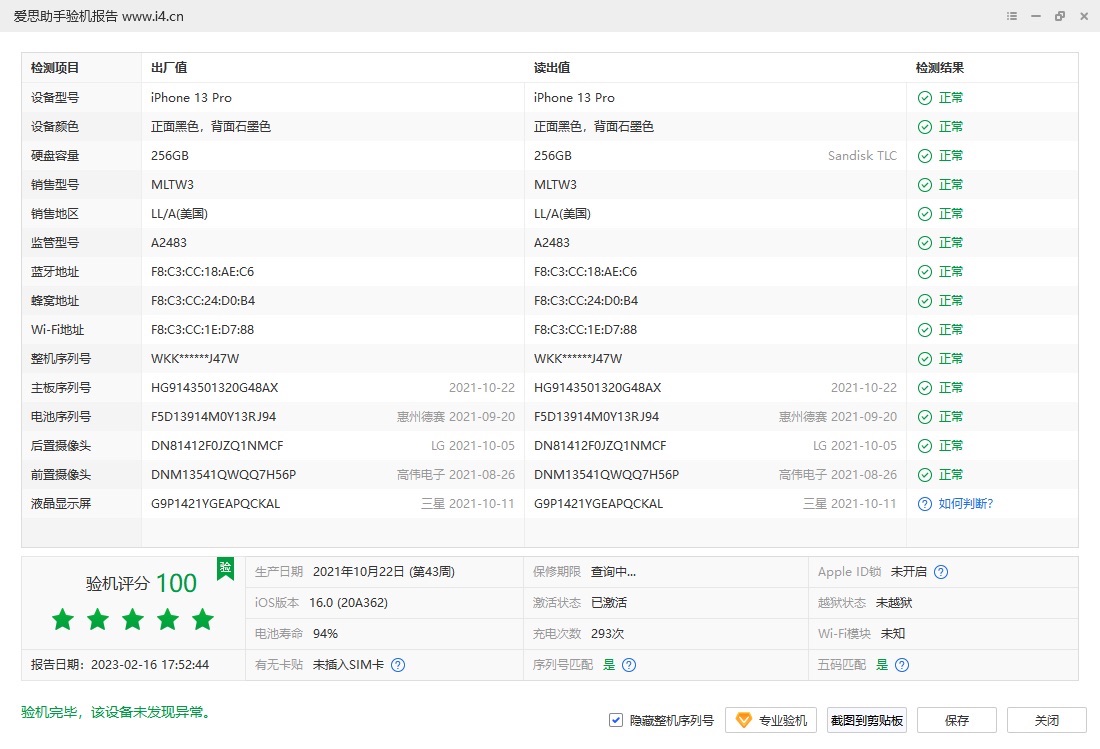Click the 检测结果 column header

(940, 68)
